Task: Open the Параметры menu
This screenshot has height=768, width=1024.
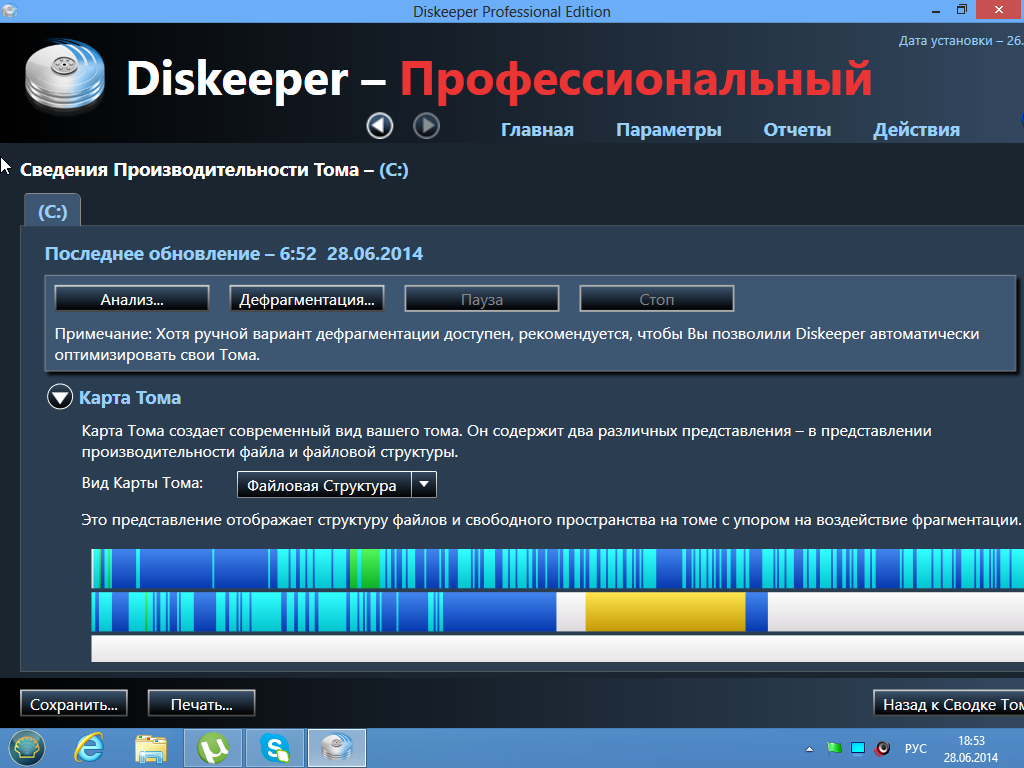Action: [x=669, y=129]
